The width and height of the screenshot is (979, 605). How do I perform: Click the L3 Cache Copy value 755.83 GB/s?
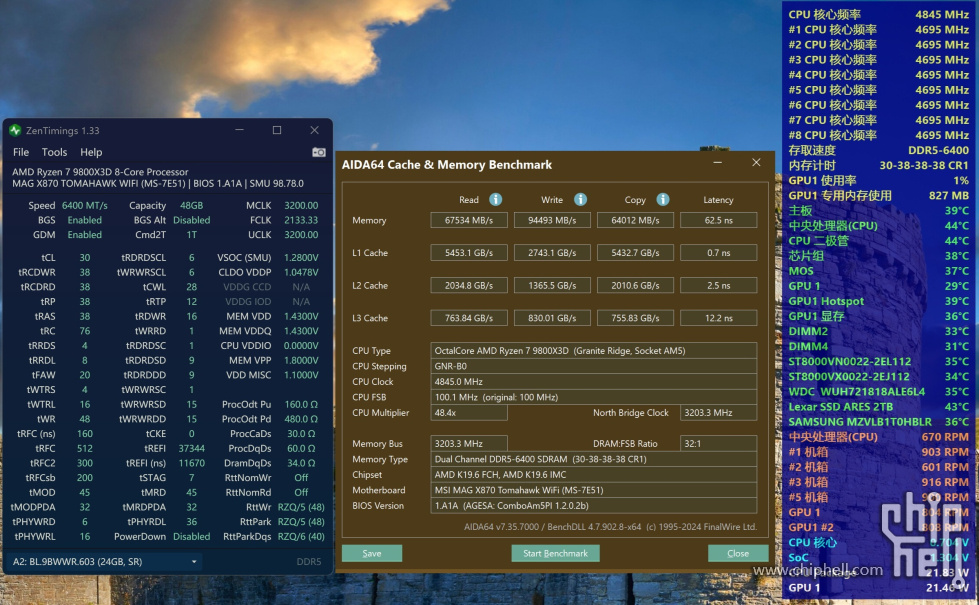[635, 318]
